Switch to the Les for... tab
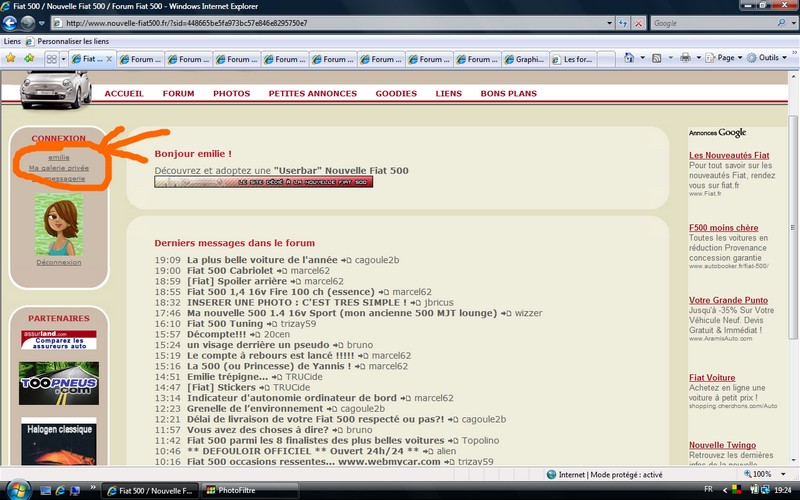 coord(573,59)
